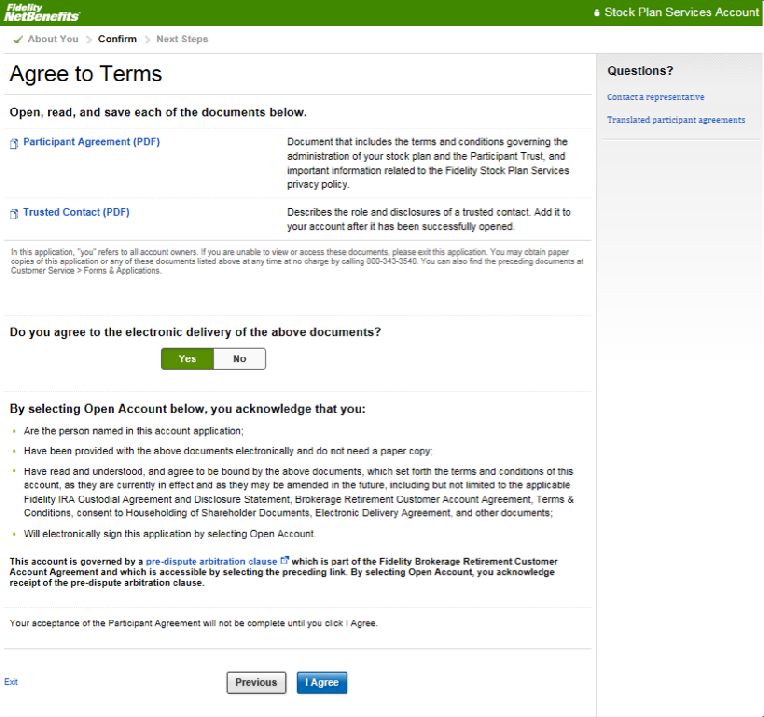The width and height of the screenshot is (764, 717).
Task: Click the PDF icon beside Participant Agreement
Action: point(14,143)
